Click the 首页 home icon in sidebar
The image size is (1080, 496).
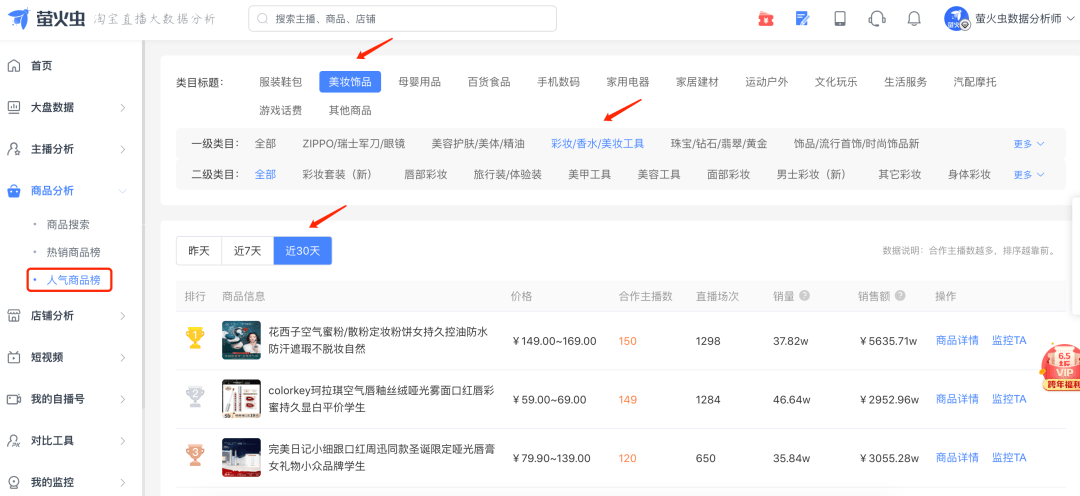(14, 66)
